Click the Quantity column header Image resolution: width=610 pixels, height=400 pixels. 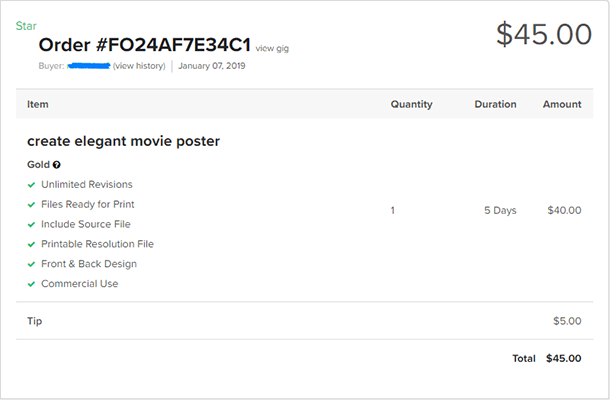tap(411, 104)
